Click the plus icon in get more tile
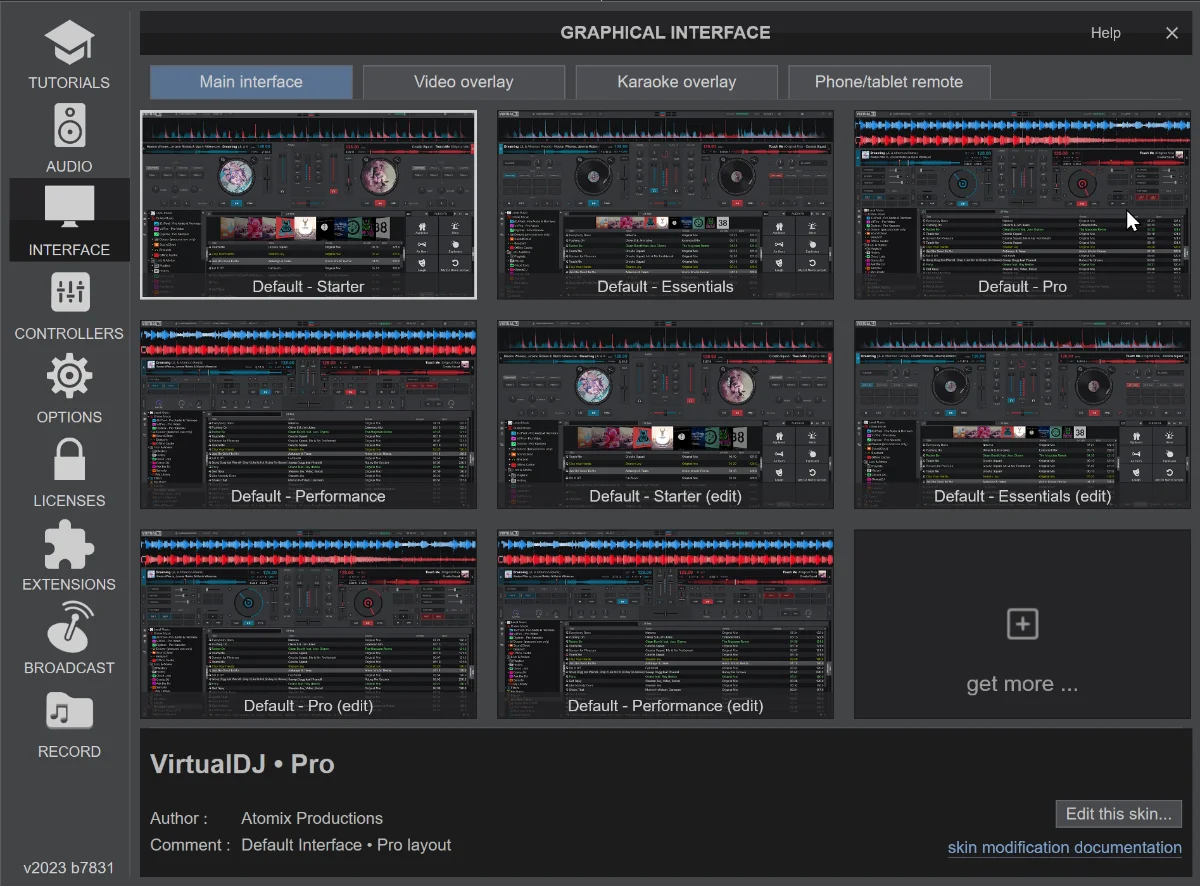 (1022, 624)
